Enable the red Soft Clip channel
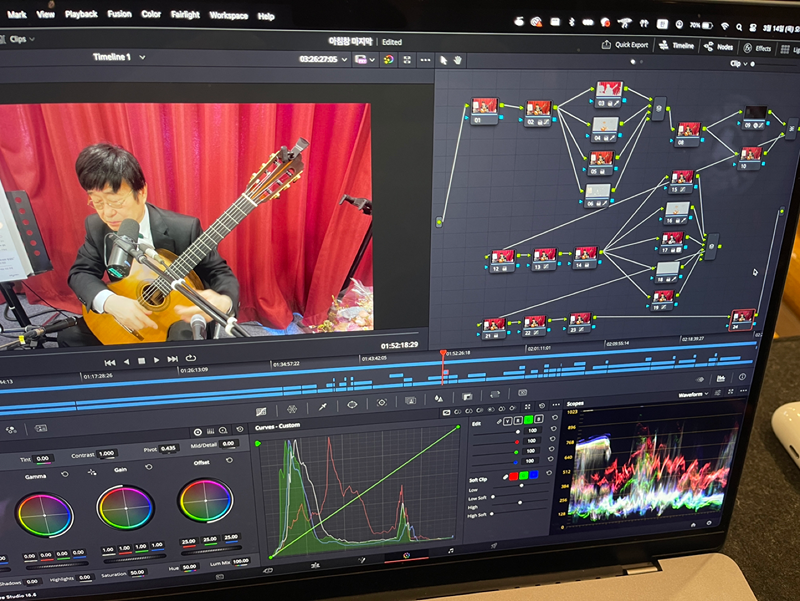Image resolution: width=800 pixels, height=601 pixels. click(513, 477)
